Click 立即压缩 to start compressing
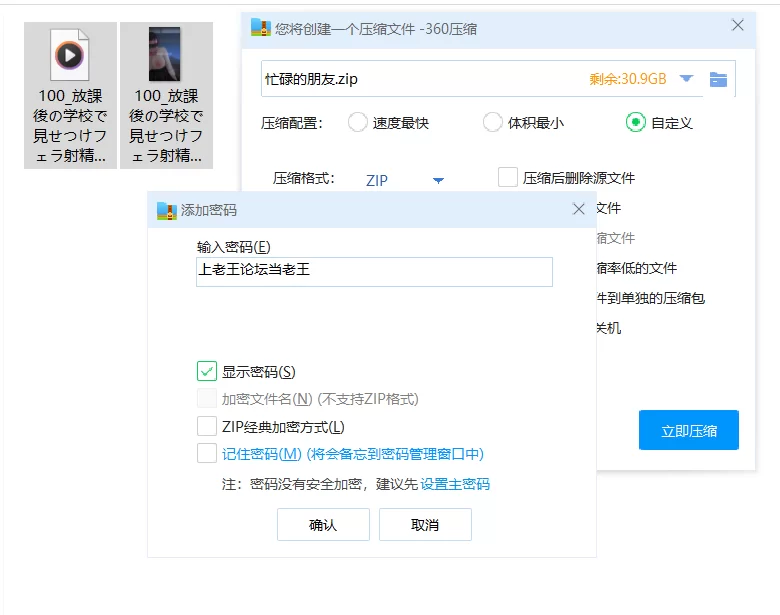 click(688, 430)
